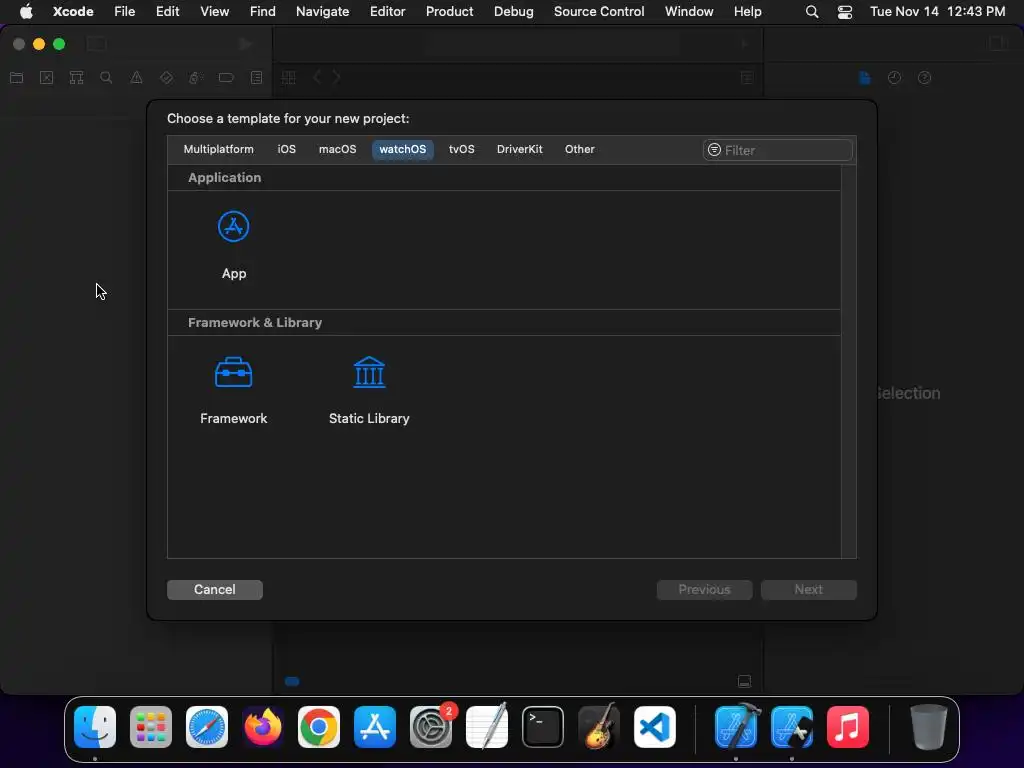
Task: Open the issue navigator warning icon
Action: [136, 78]
